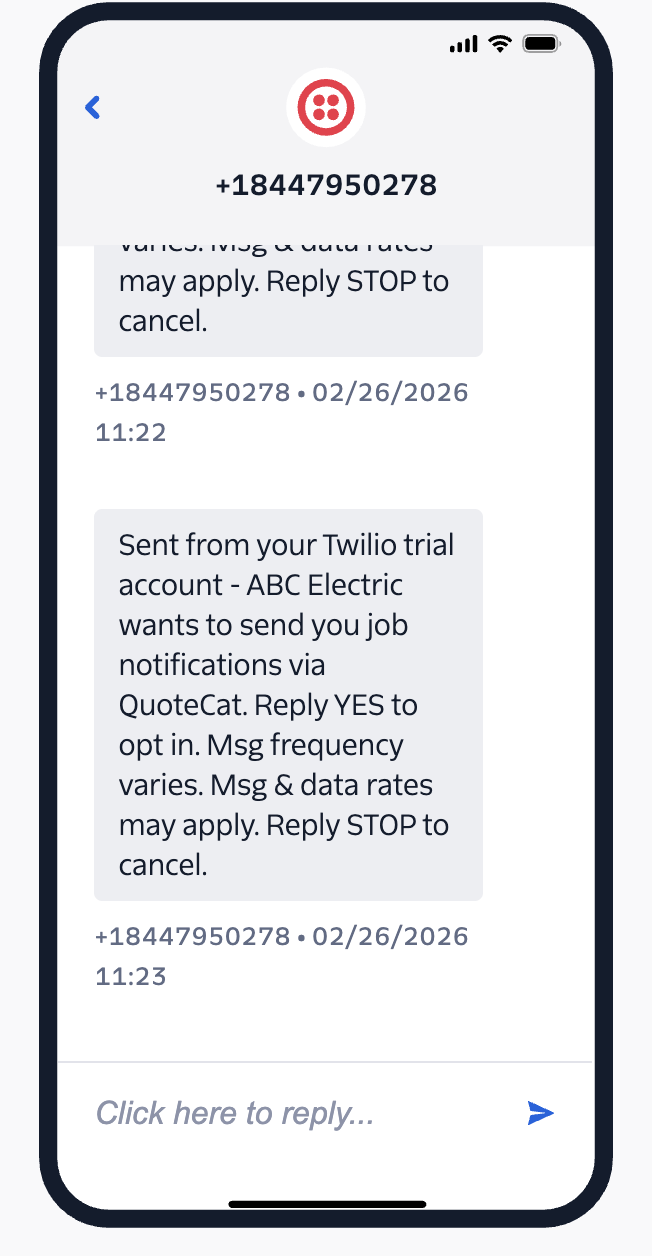The width and height of the screenshot is (652, 1256).
Task: Tap the status bar at screen top
Action: pyautogui.click(x=326, y=43)
